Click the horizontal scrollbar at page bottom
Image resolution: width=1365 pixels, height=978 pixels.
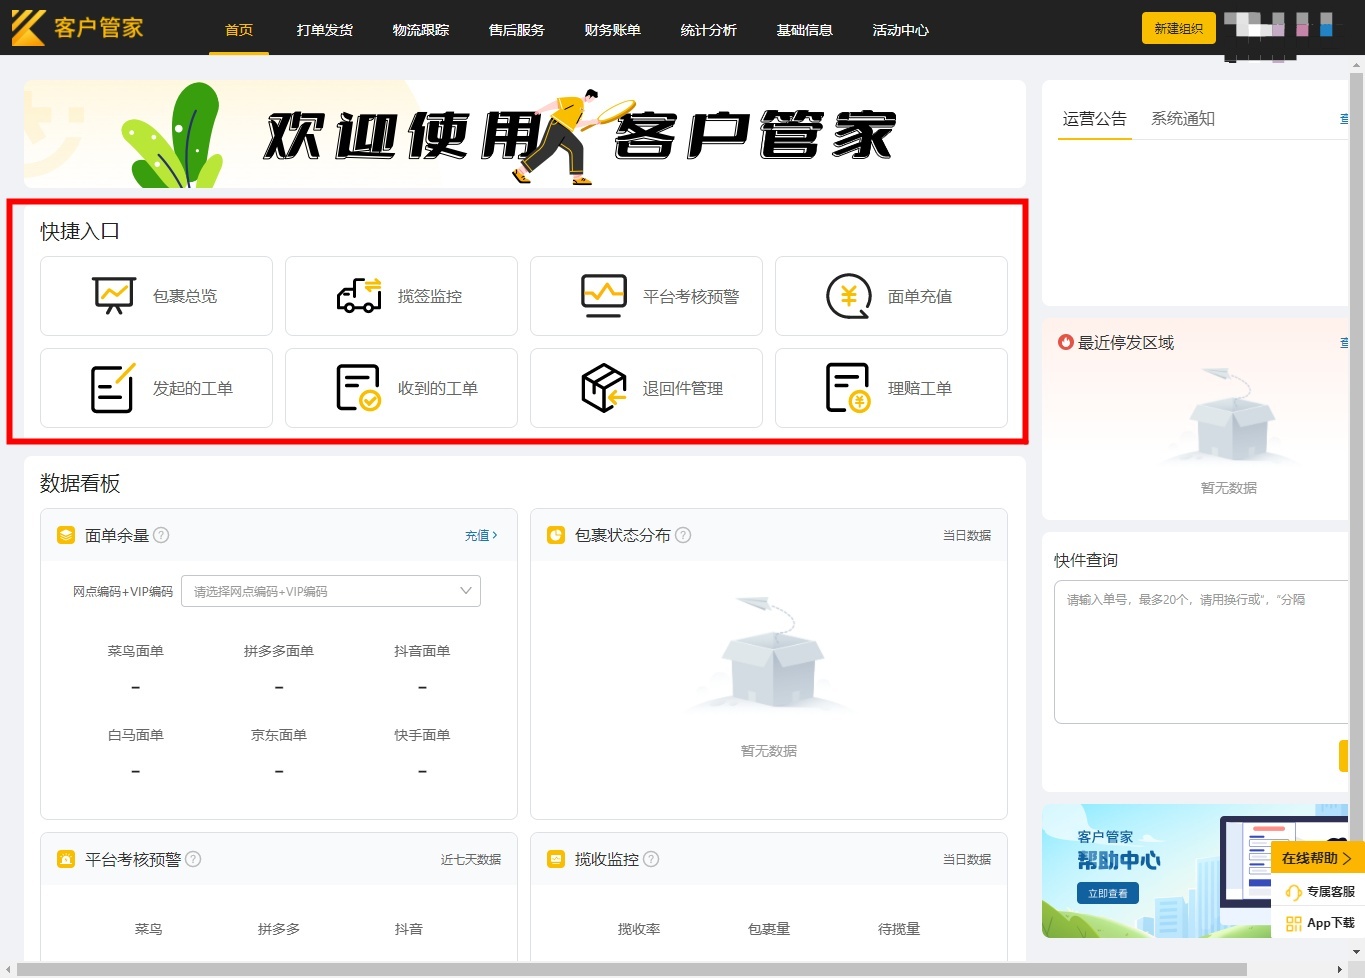tap(630, 969)
